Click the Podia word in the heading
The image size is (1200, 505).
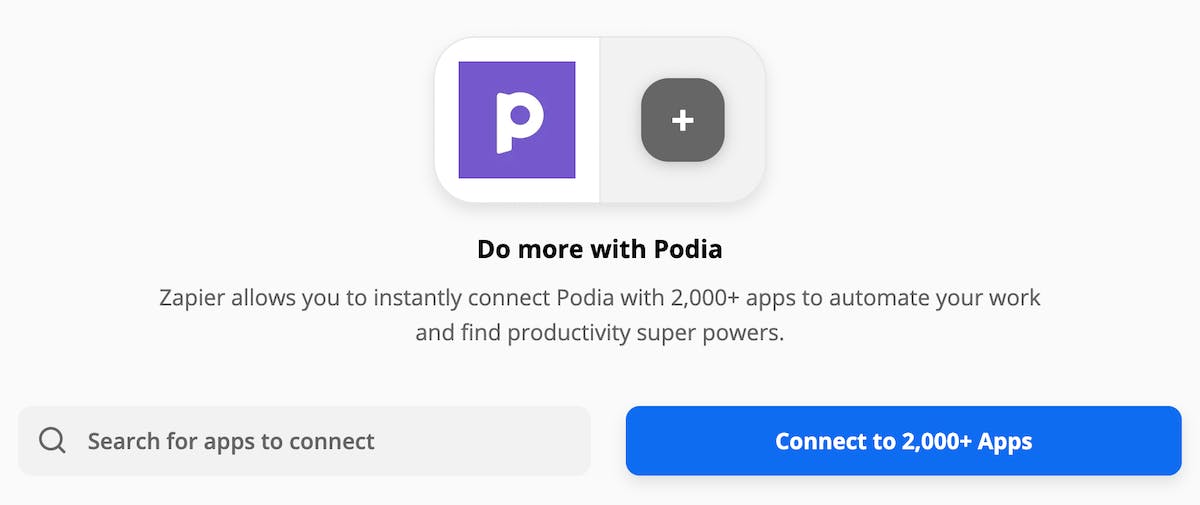point(690,249)
